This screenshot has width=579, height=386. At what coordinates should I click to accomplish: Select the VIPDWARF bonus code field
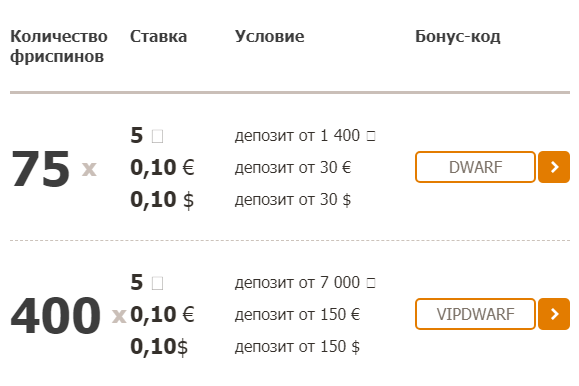tap(475, 314)
